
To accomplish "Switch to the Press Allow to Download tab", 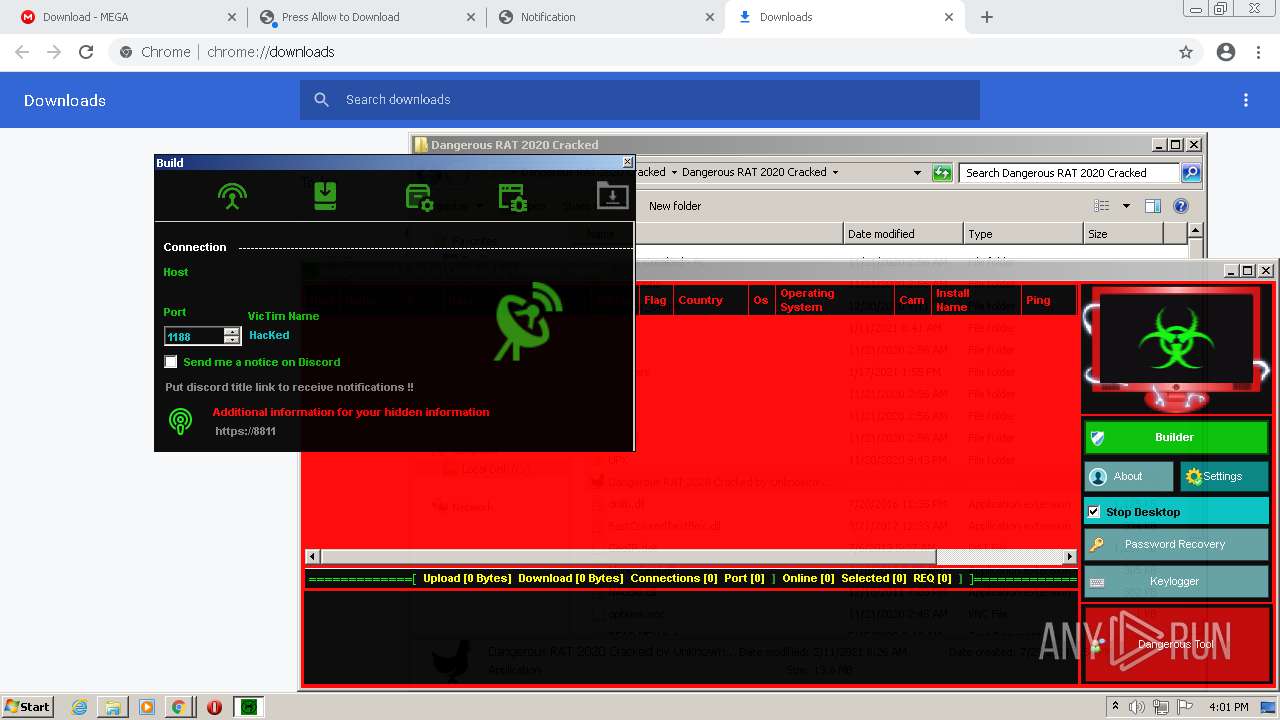I will pyautogui.click(x=367, y=17).
